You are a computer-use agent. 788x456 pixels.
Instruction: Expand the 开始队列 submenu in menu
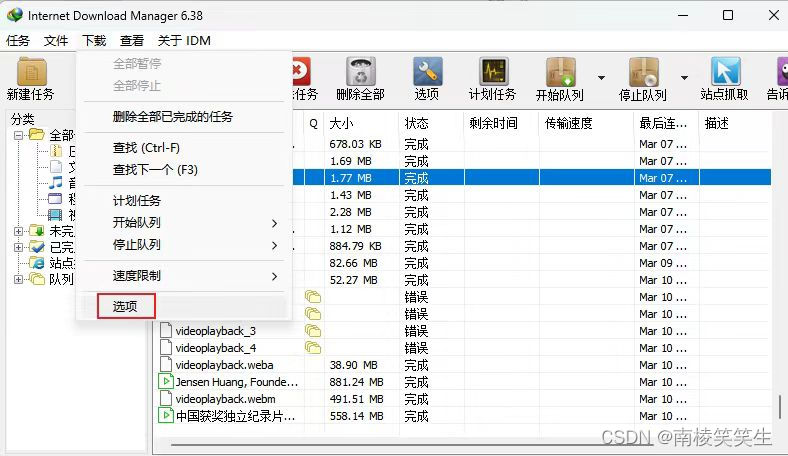[274, 223]
